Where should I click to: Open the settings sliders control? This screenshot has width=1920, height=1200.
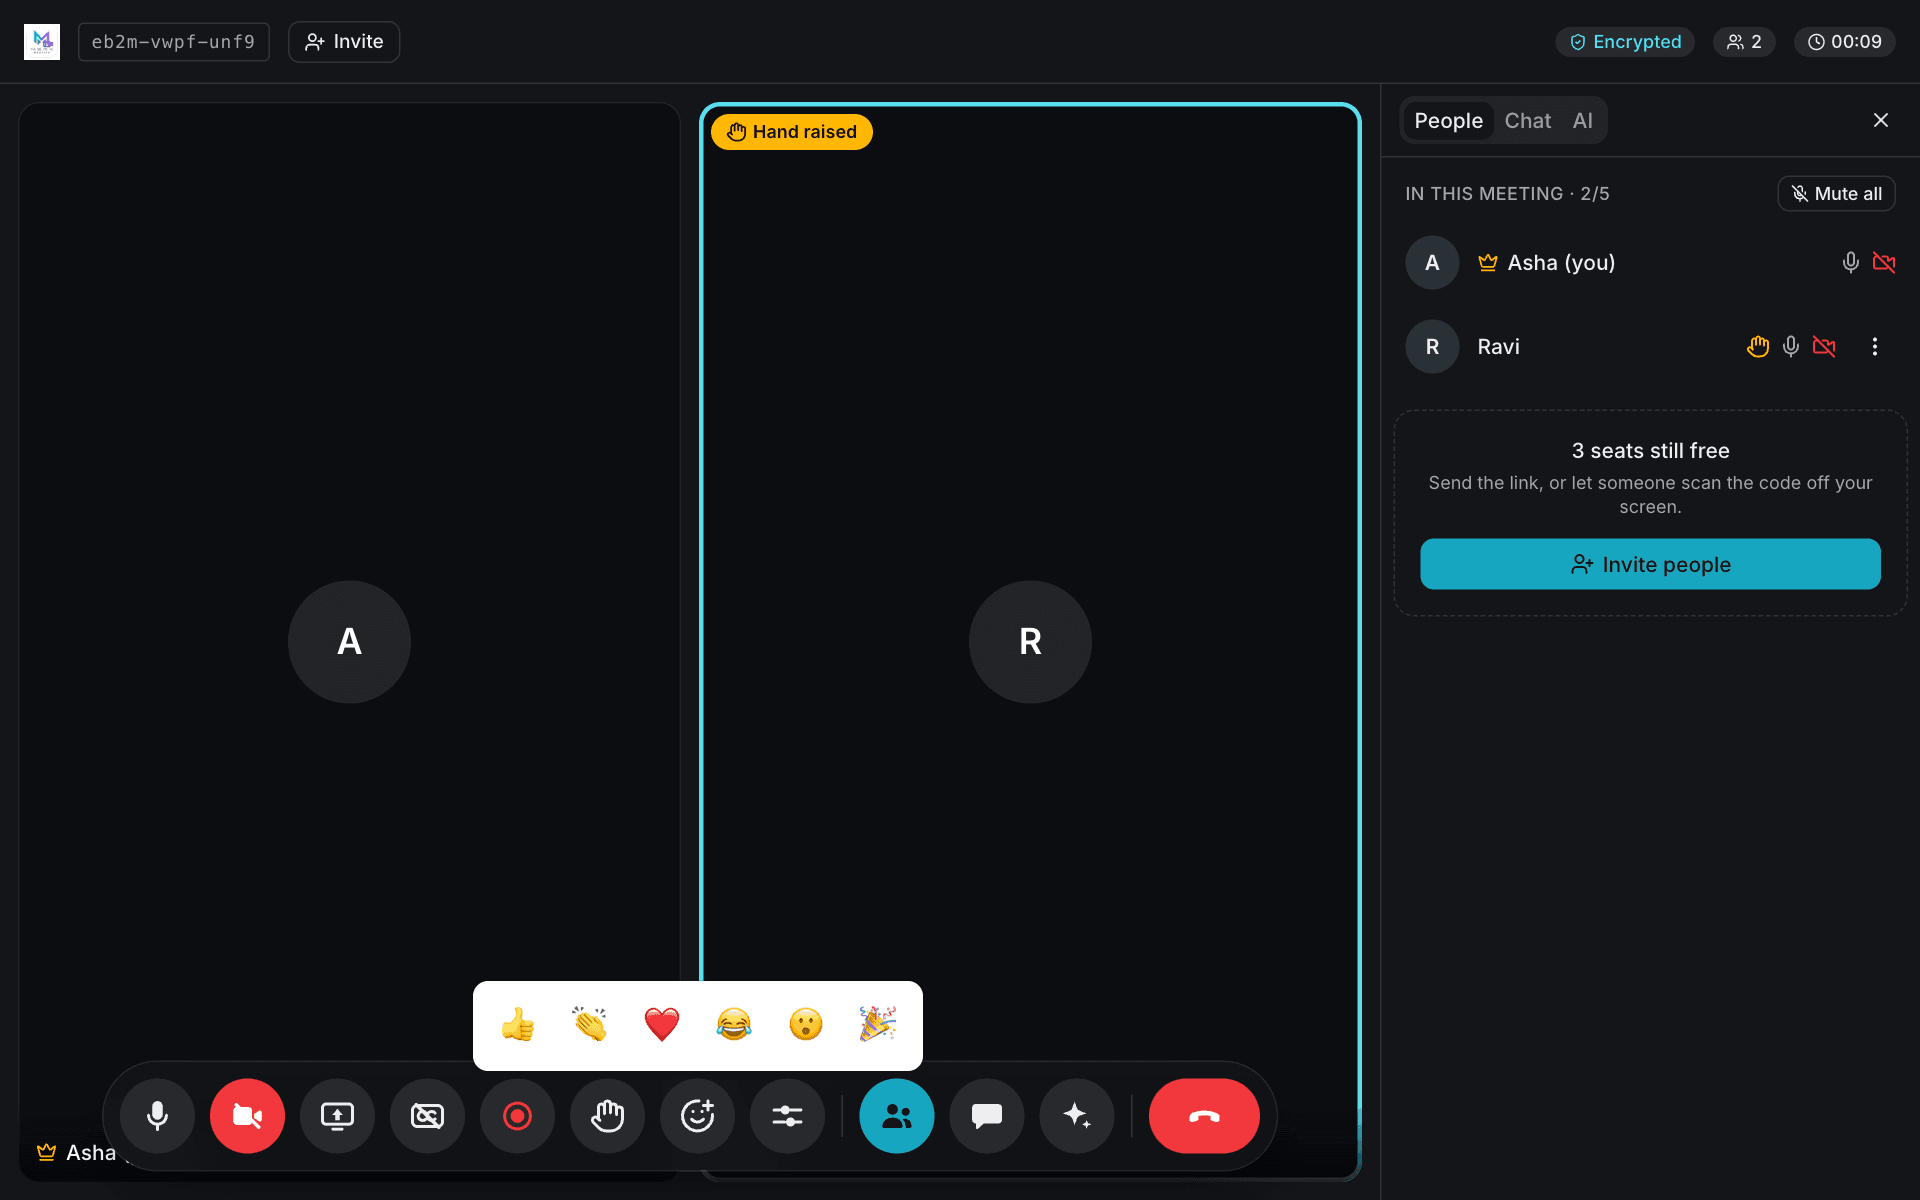point(787,1116)
